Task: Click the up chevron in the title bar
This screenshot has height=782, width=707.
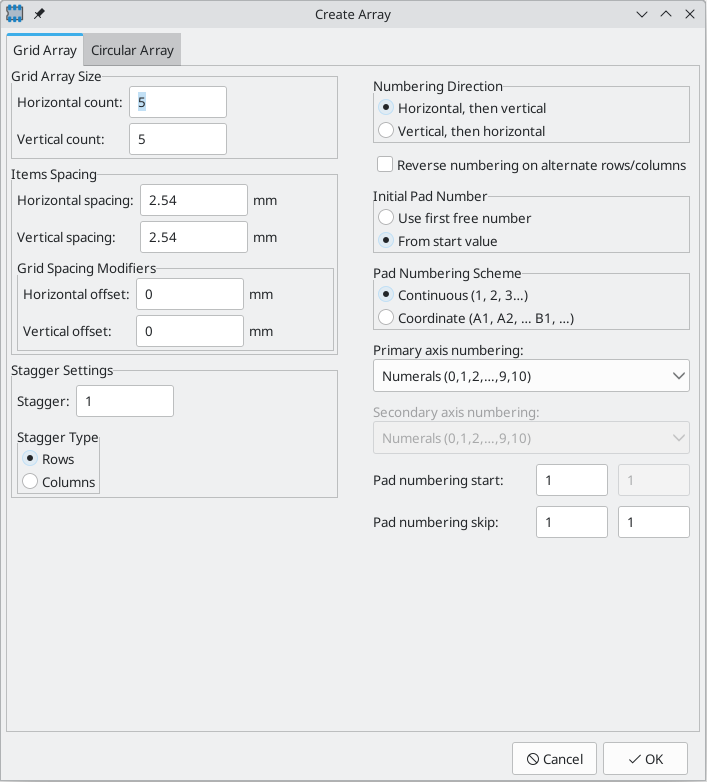Action: pos(666,14)
